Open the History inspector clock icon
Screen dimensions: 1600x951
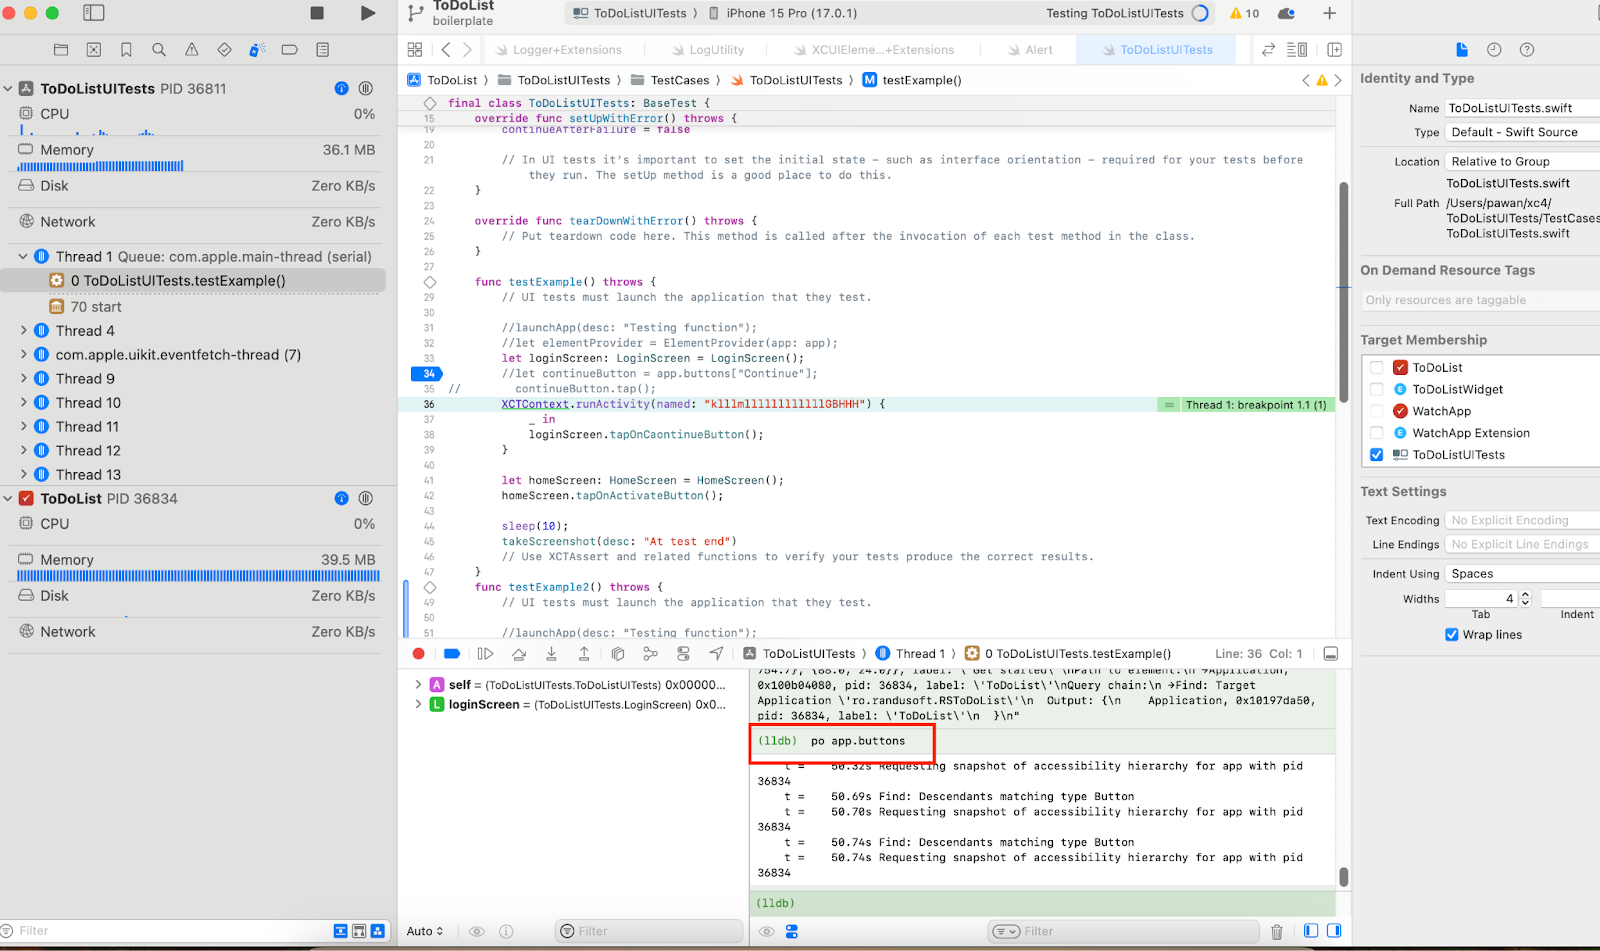[1494, 50]
